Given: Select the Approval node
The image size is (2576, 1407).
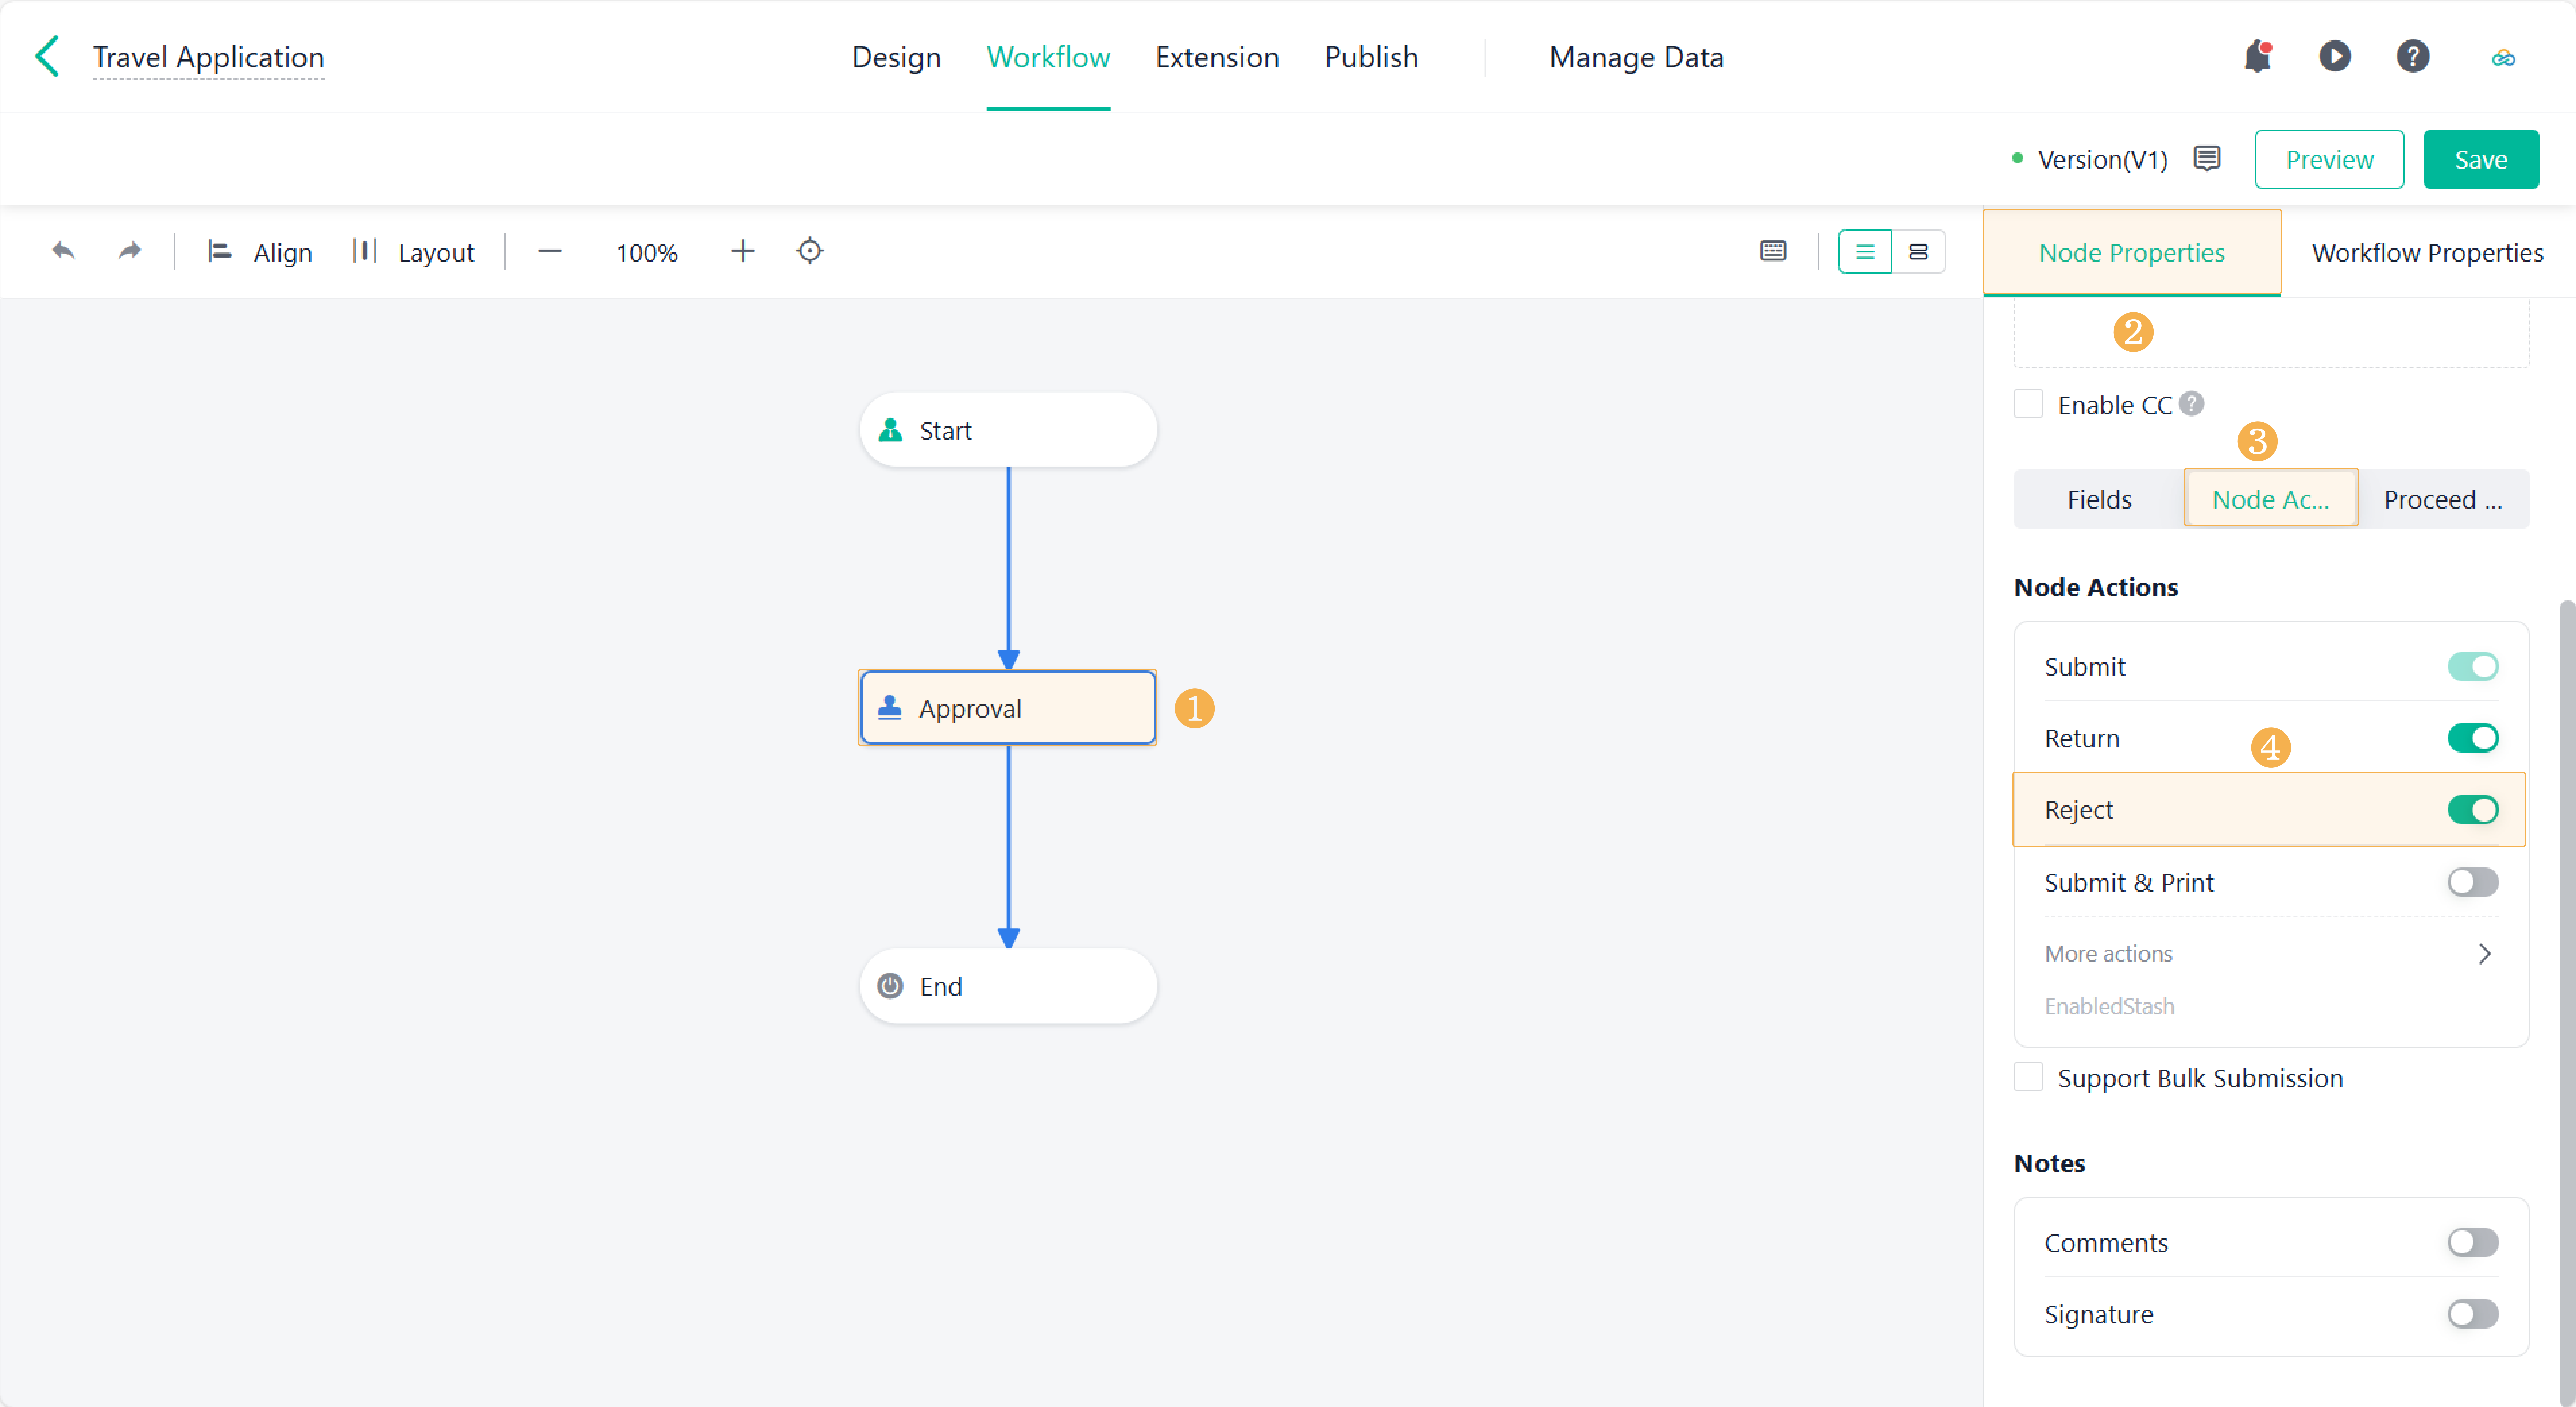Looking at the screenshot, I should point(1008,708).
